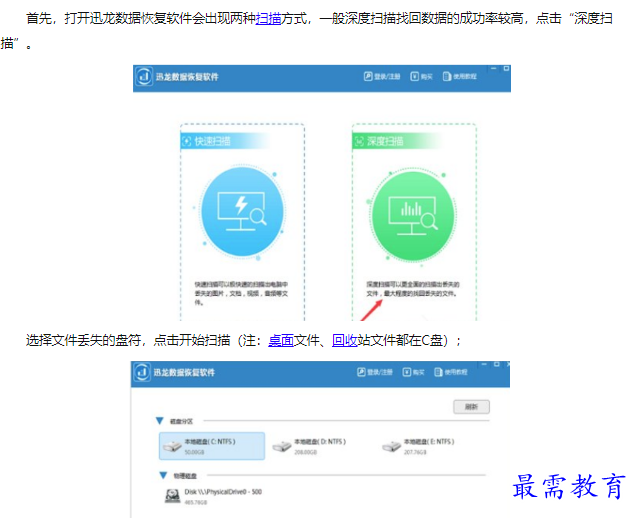634x518 pixels.
Task: Open the 扫描 hyperlink in the first paragraph
Action: coord(268,19)
